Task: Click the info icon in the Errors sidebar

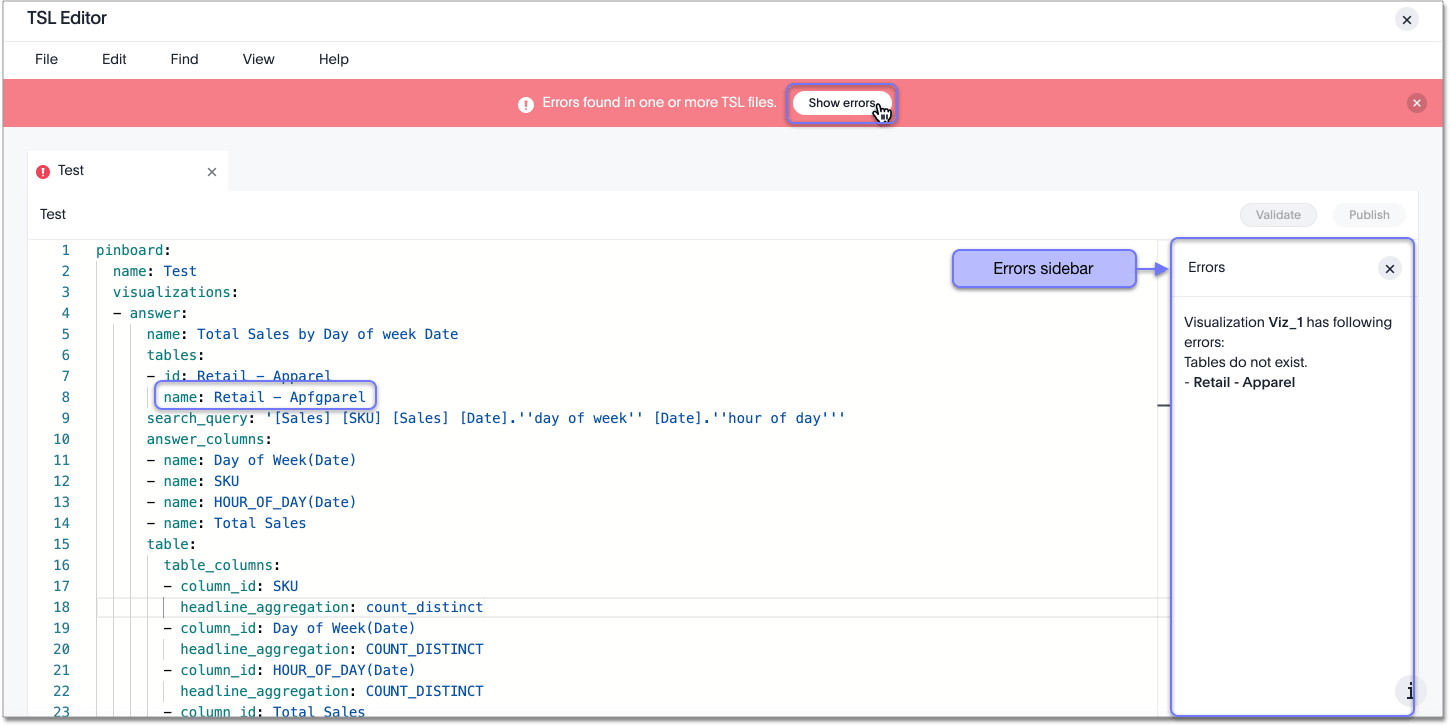Action: [x=1408, y=691]
